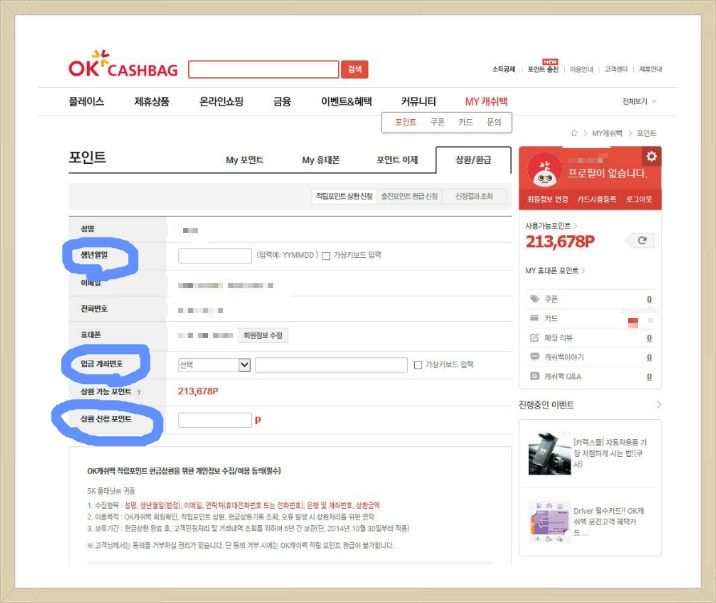Open MY 휴대폰 포인트 chevron link

[555, 271]
